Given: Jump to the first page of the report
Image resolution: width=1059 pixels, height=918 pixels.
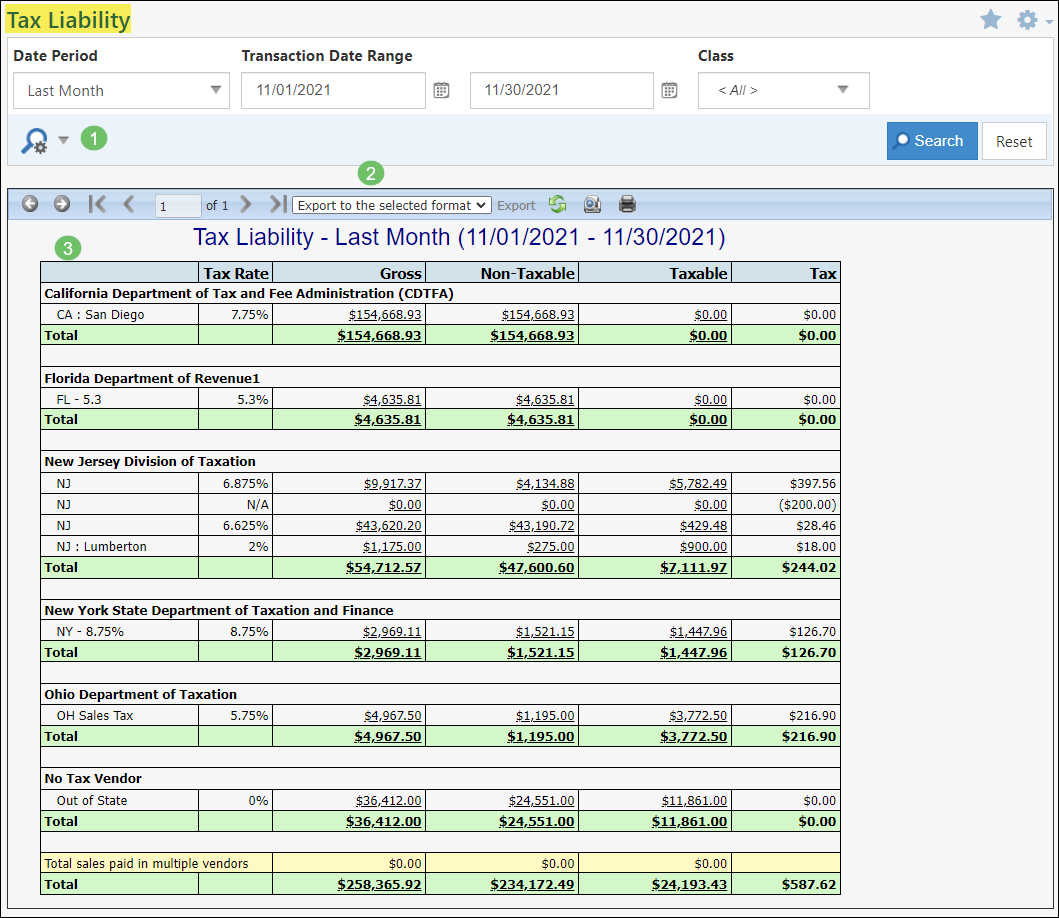Looking at the screenshot, I should click(x=97, y=204).
